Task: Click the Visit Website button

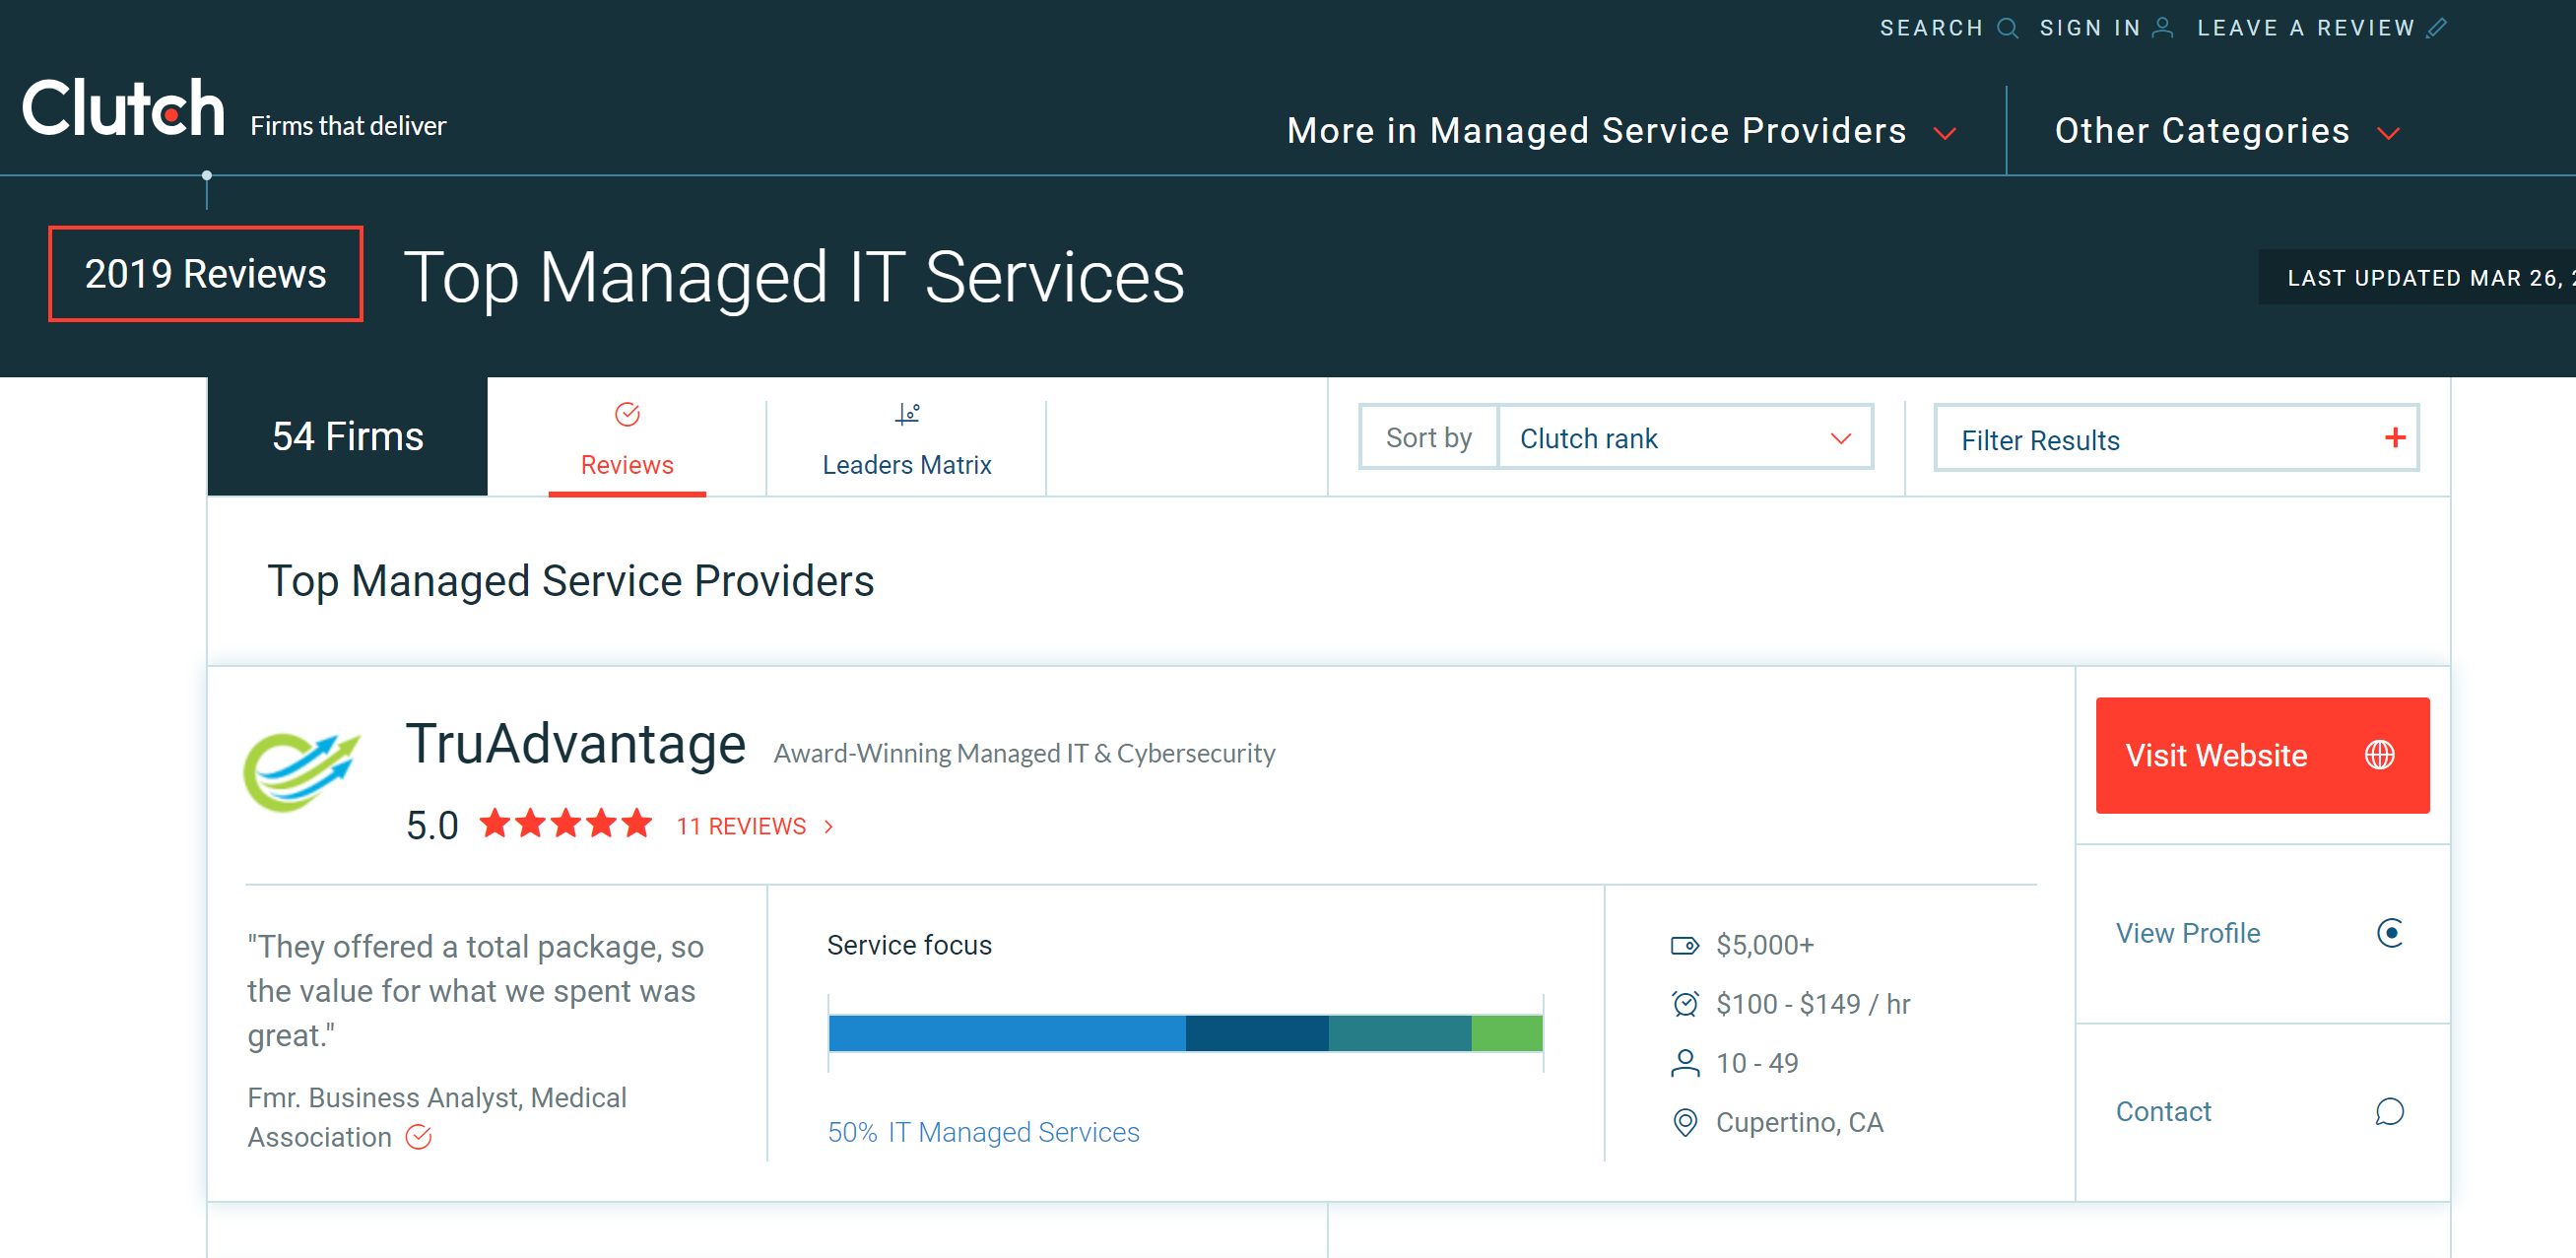Action: coord(2262,755)
